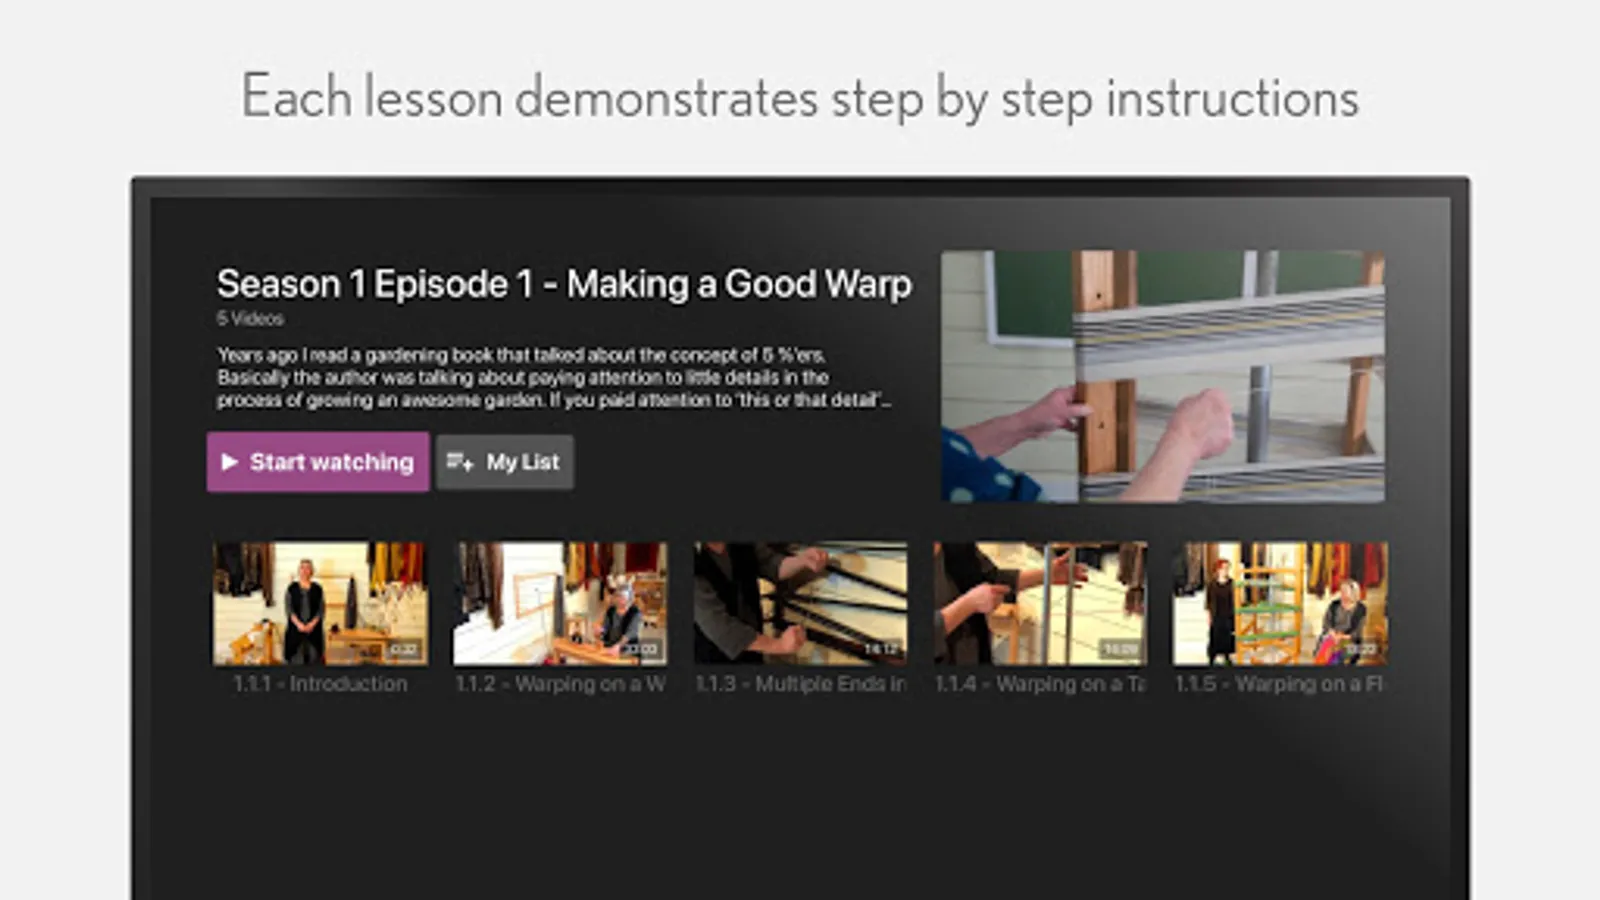Choose the 1.1.5 Warping on a Fl thumbnail
This screenshot has height=900, width=1600.
pyautogui.click(x=1280, y=604)
